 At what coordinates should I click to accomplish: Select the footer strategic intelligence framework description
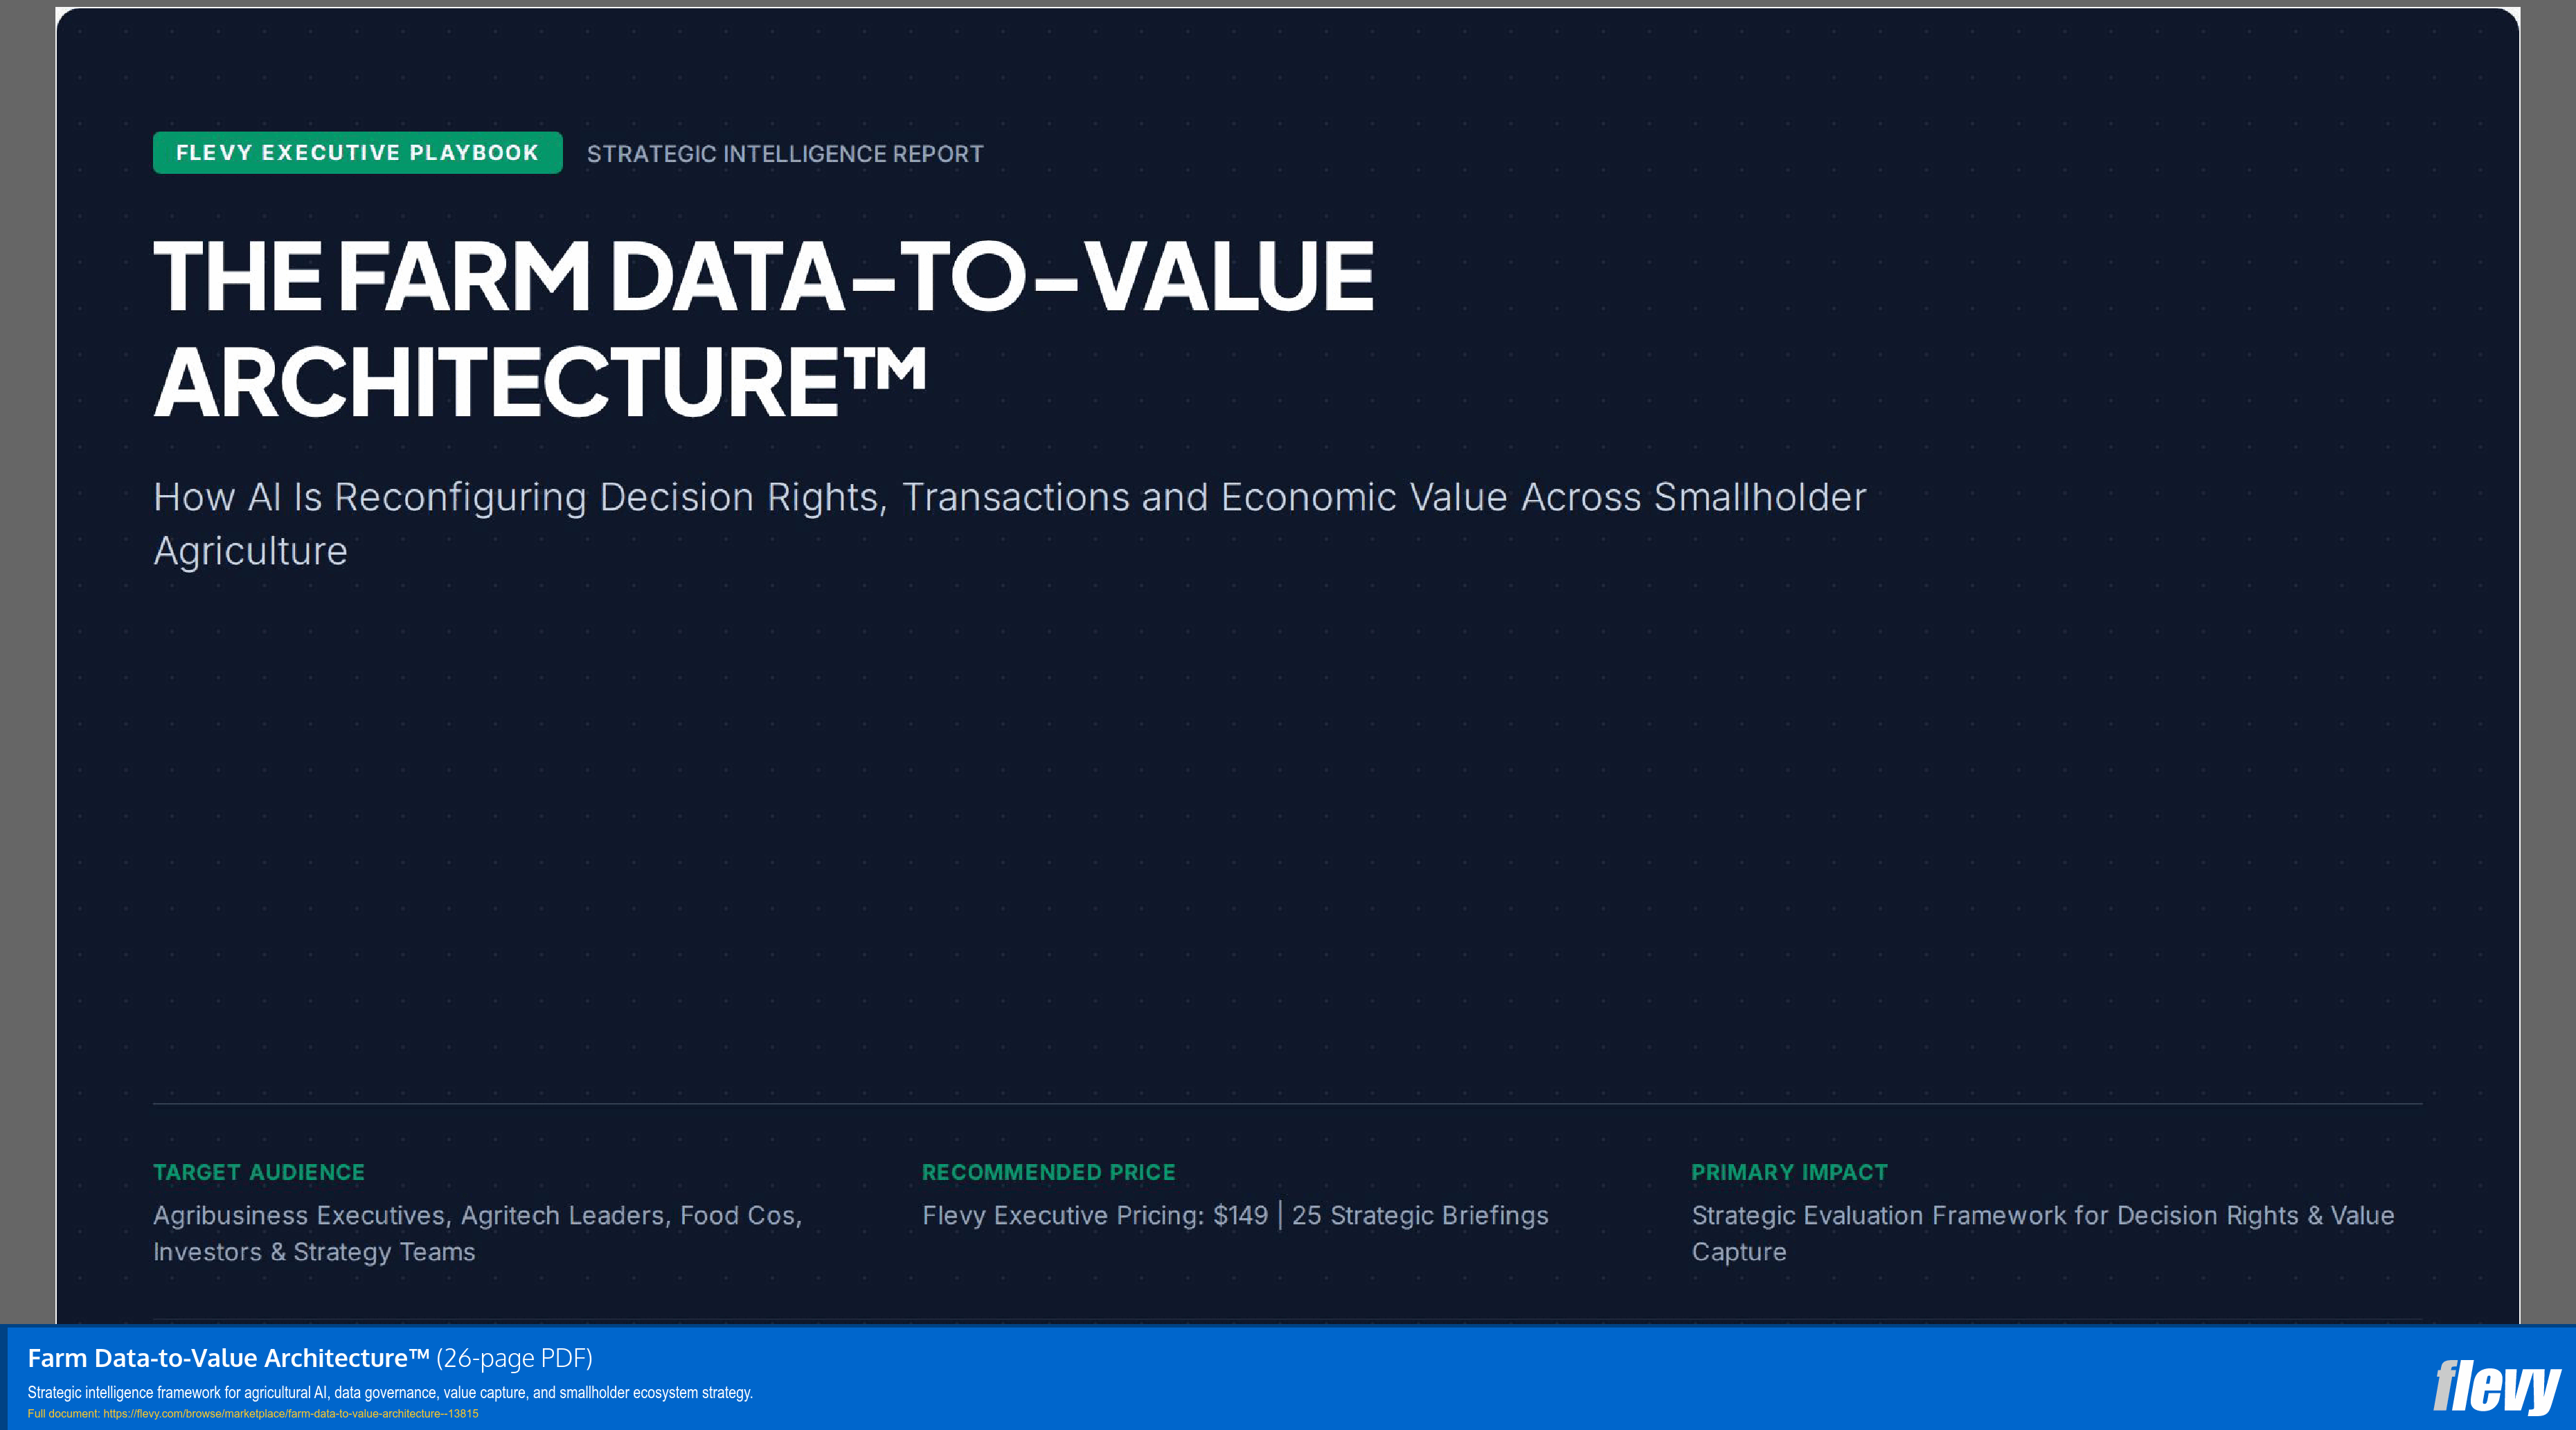390,1392
